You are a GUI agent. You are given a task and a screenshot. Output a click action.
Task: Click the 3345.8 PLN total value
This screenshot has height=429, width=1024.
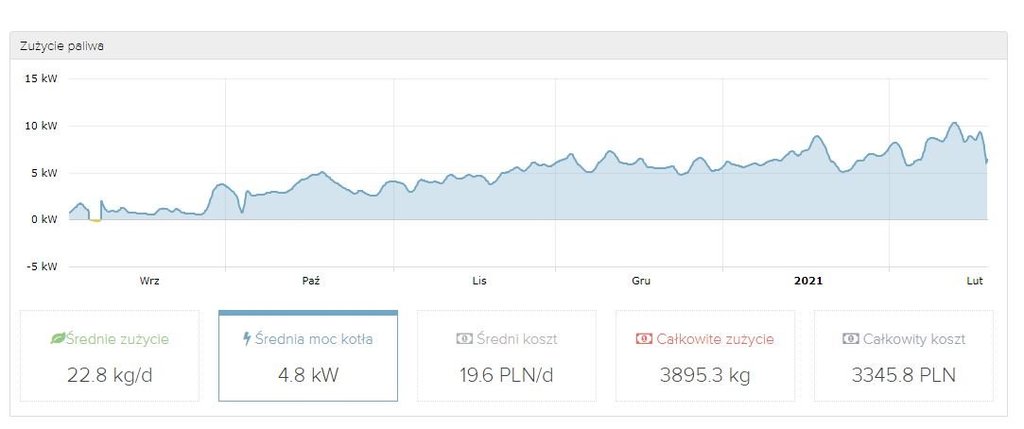903,376
